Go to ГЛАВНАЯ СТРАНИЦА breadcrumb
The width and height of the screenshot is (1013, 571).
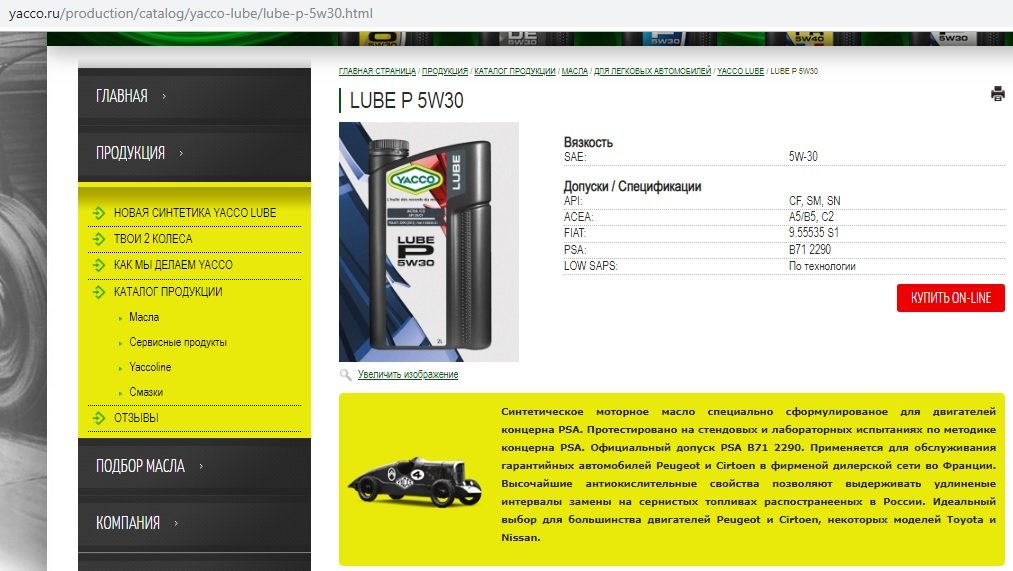(377, 71)
